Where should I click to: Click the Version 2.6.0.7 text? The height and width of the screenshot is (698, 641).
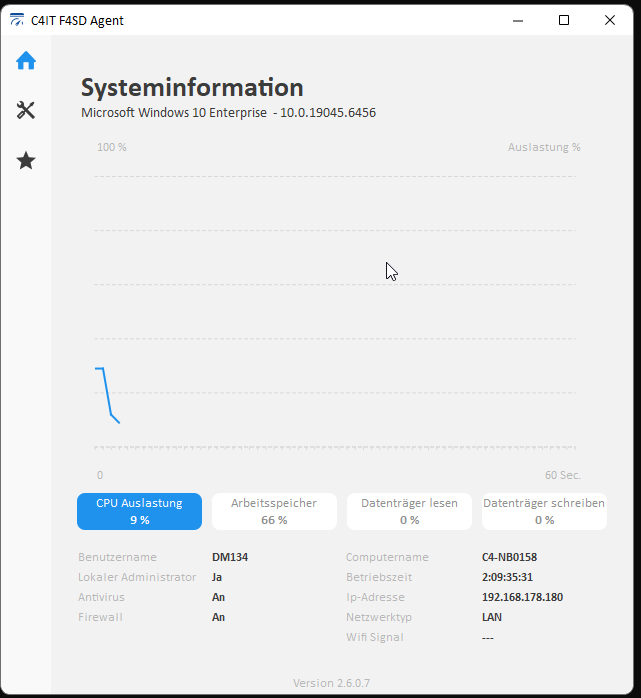pos(331,683)
